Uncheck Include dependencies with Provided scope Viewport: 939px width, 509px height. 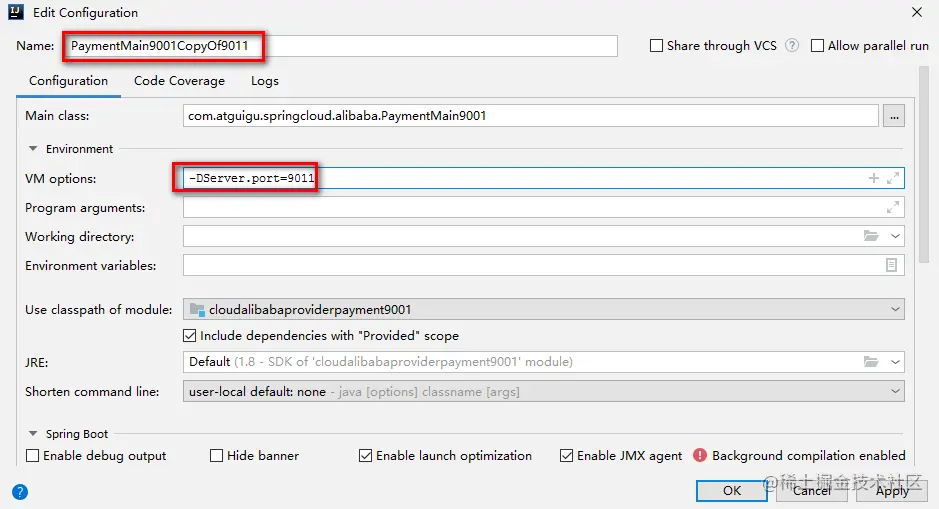tap(190, 336)
